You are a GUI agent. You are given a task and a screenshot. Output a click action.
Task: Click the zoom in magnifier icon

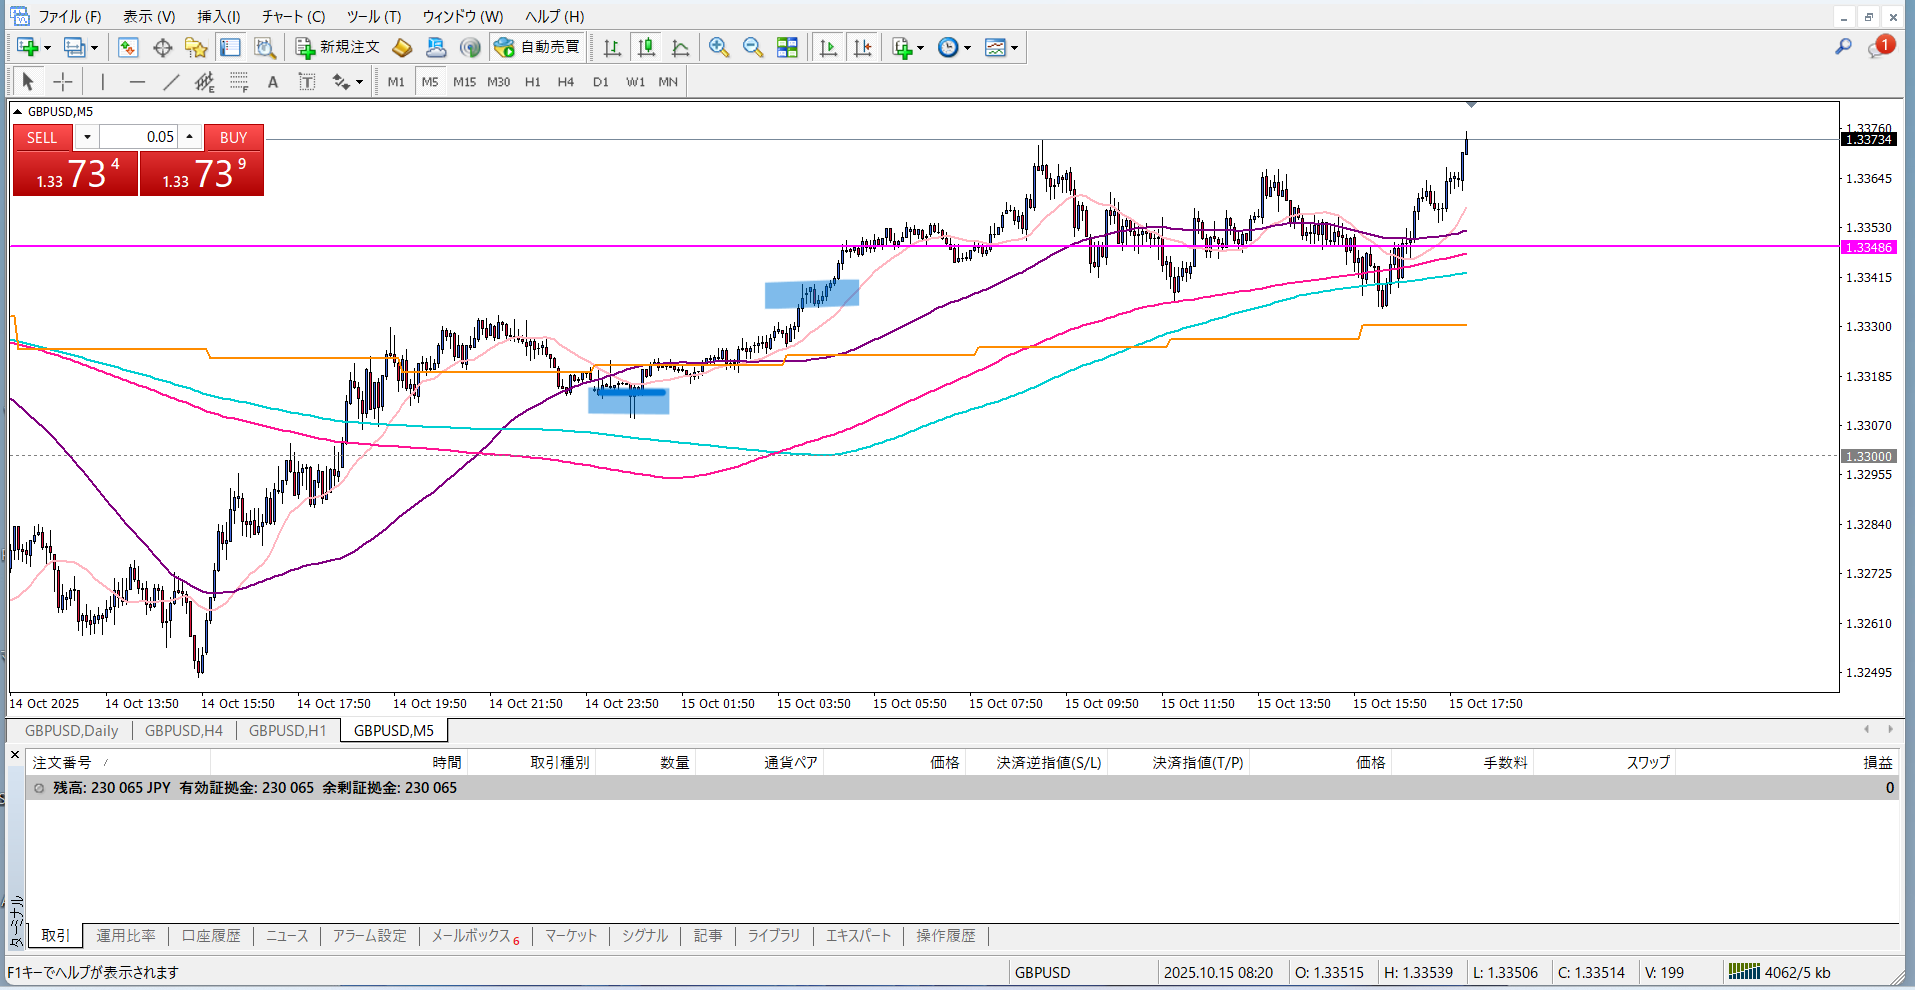tap(718, 47)
